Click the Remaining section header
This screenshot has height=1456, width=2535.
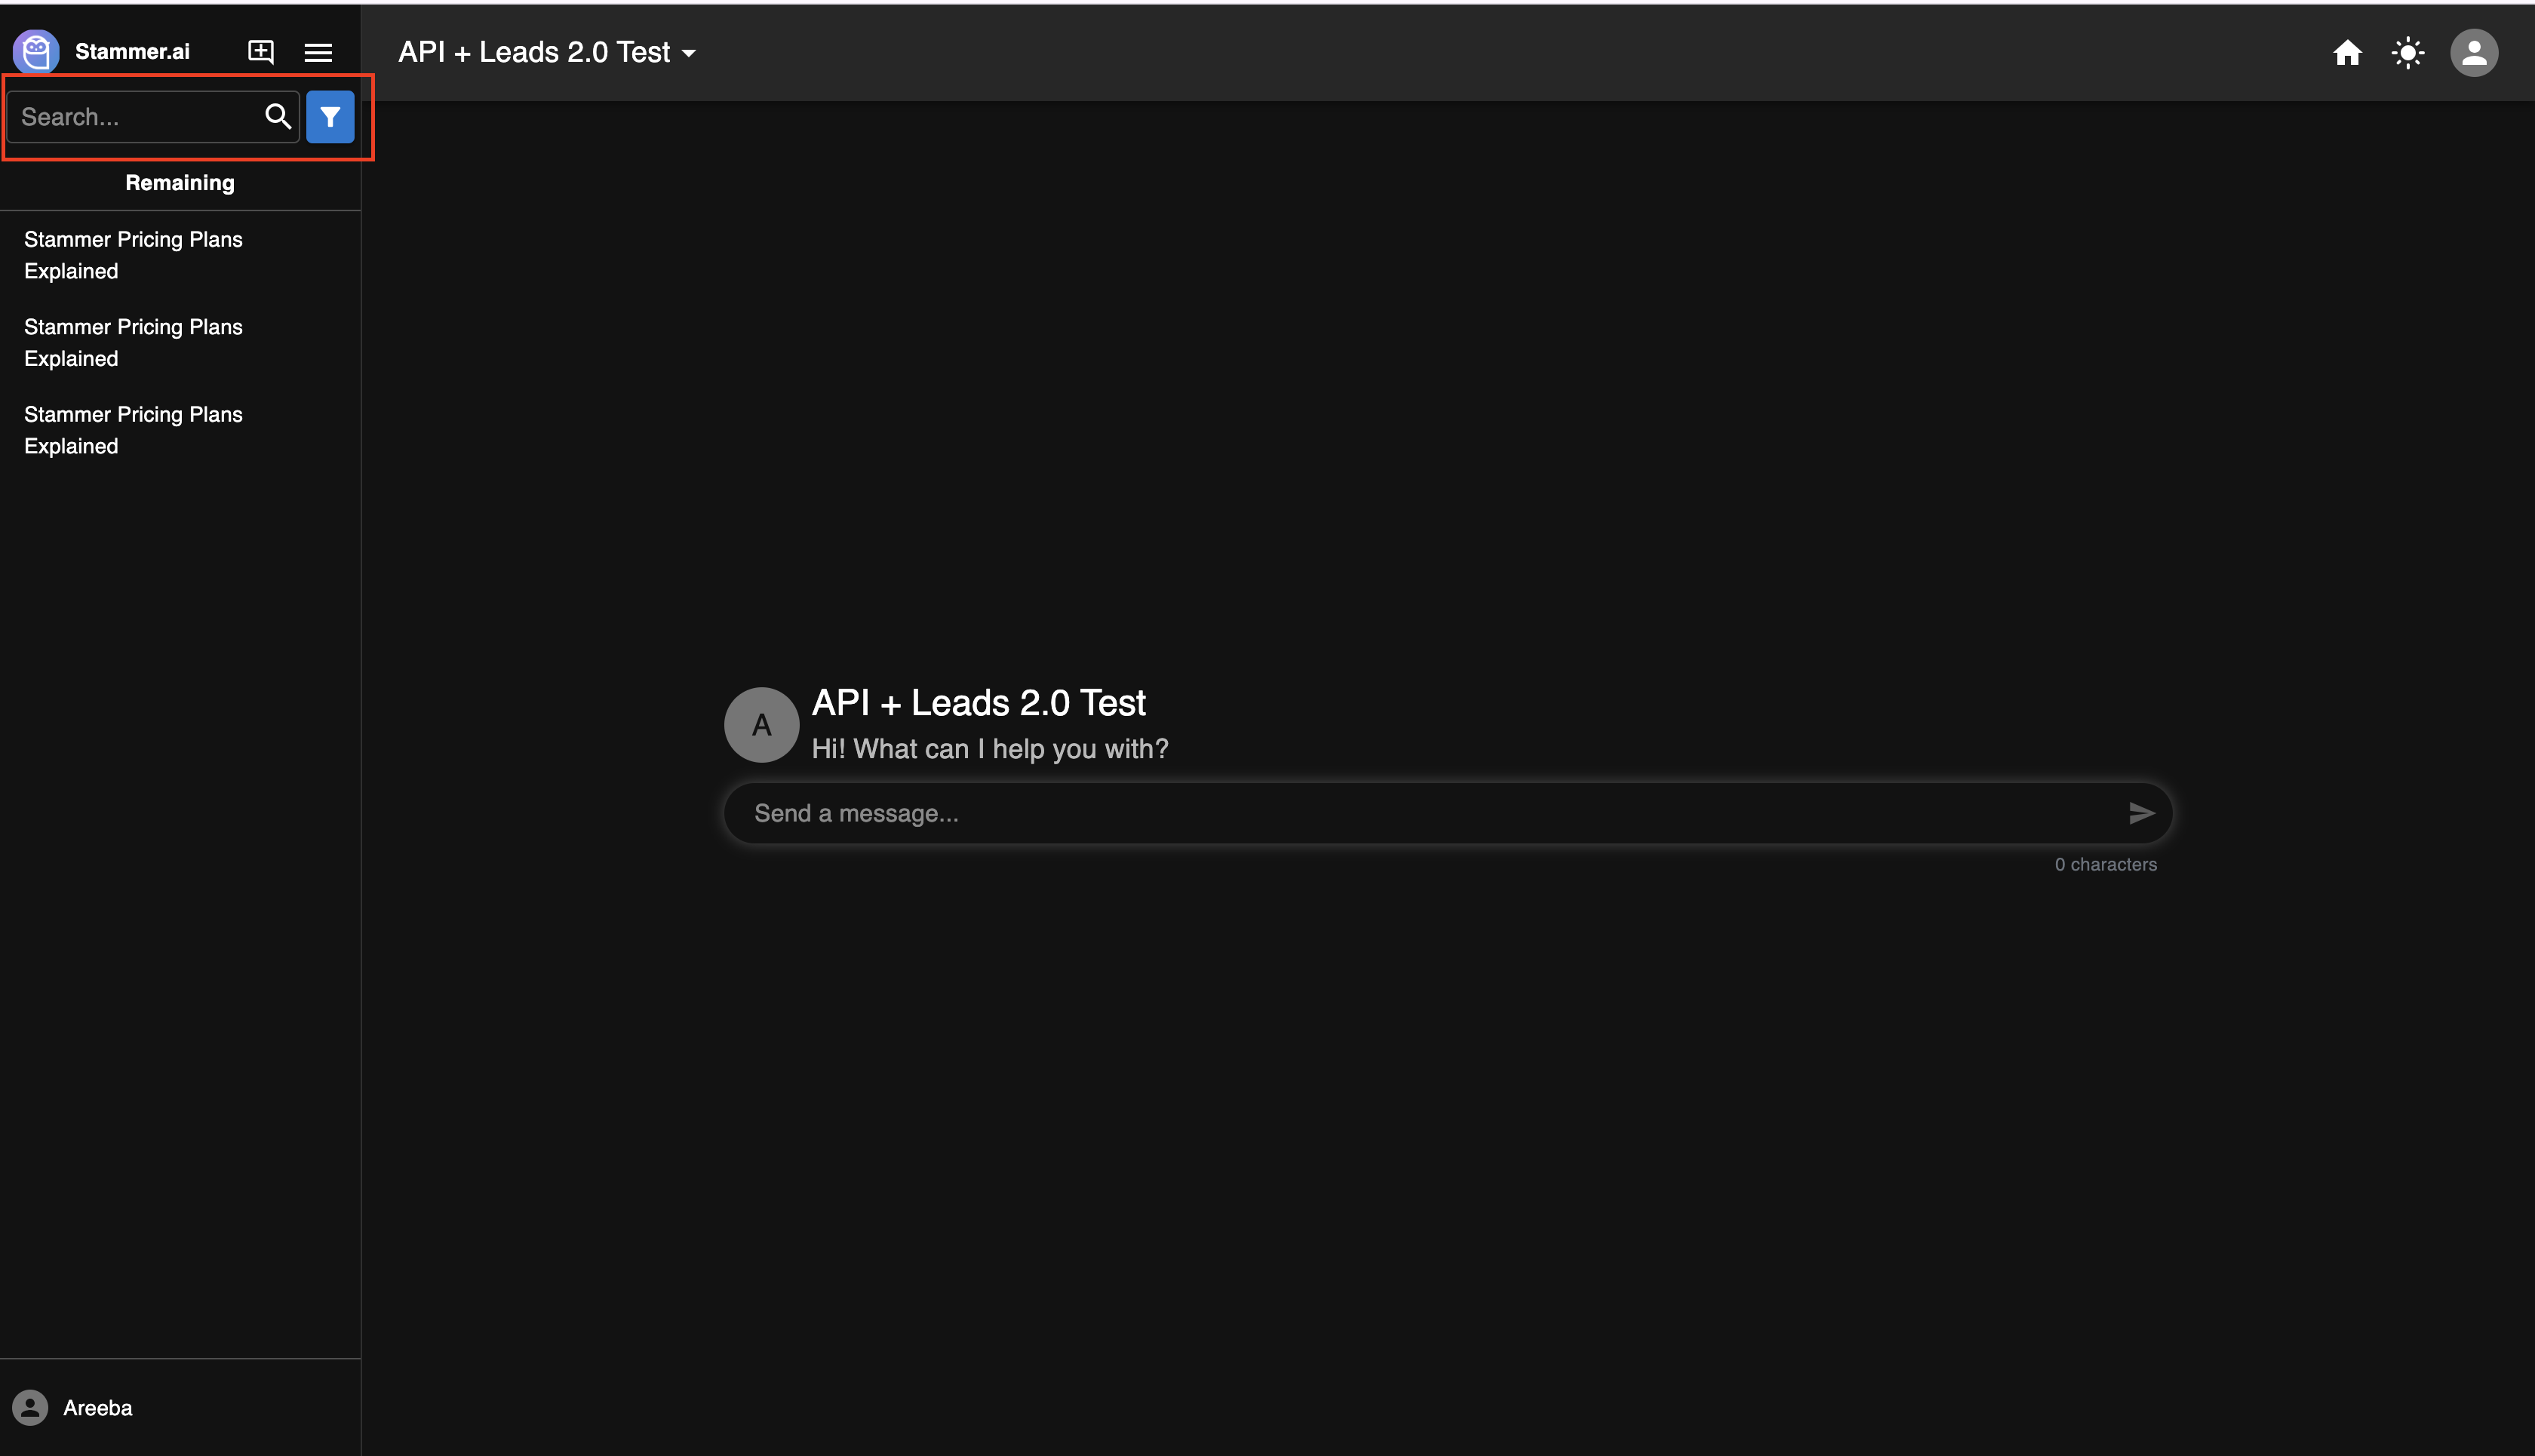coord(180,183)
